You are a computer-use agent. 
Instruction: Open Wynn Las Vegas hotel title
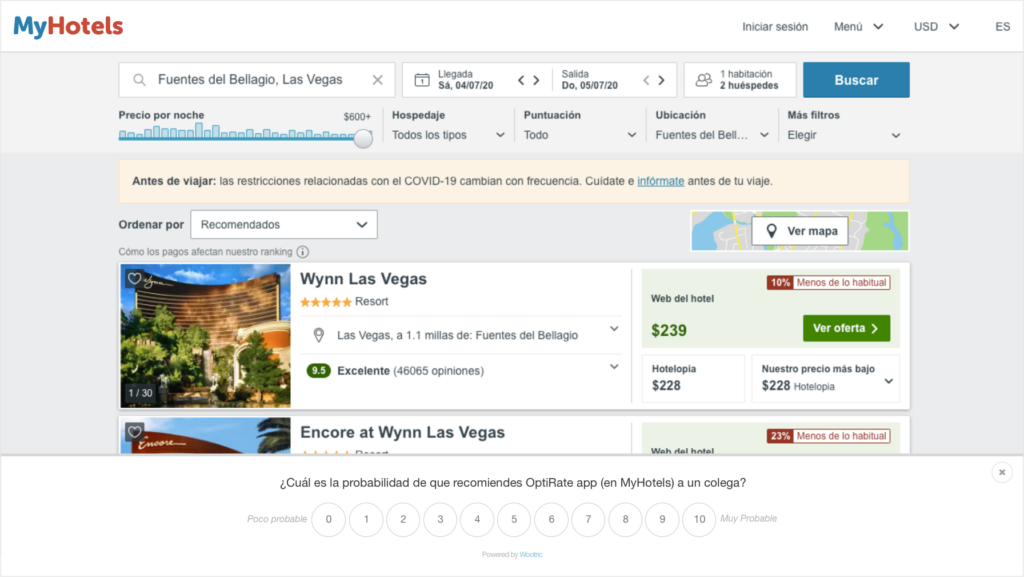[363, 279]
